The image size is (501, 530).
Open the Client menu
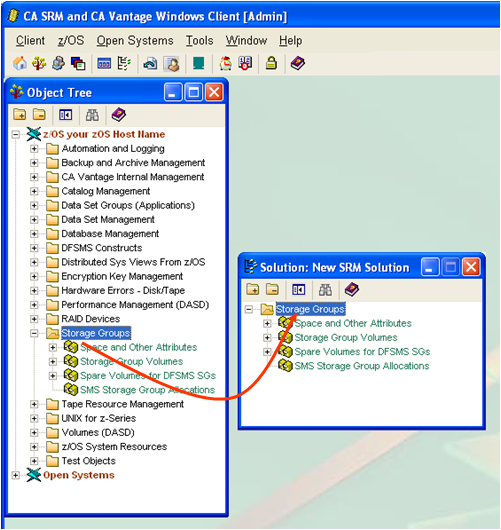[x=30, y=41]
